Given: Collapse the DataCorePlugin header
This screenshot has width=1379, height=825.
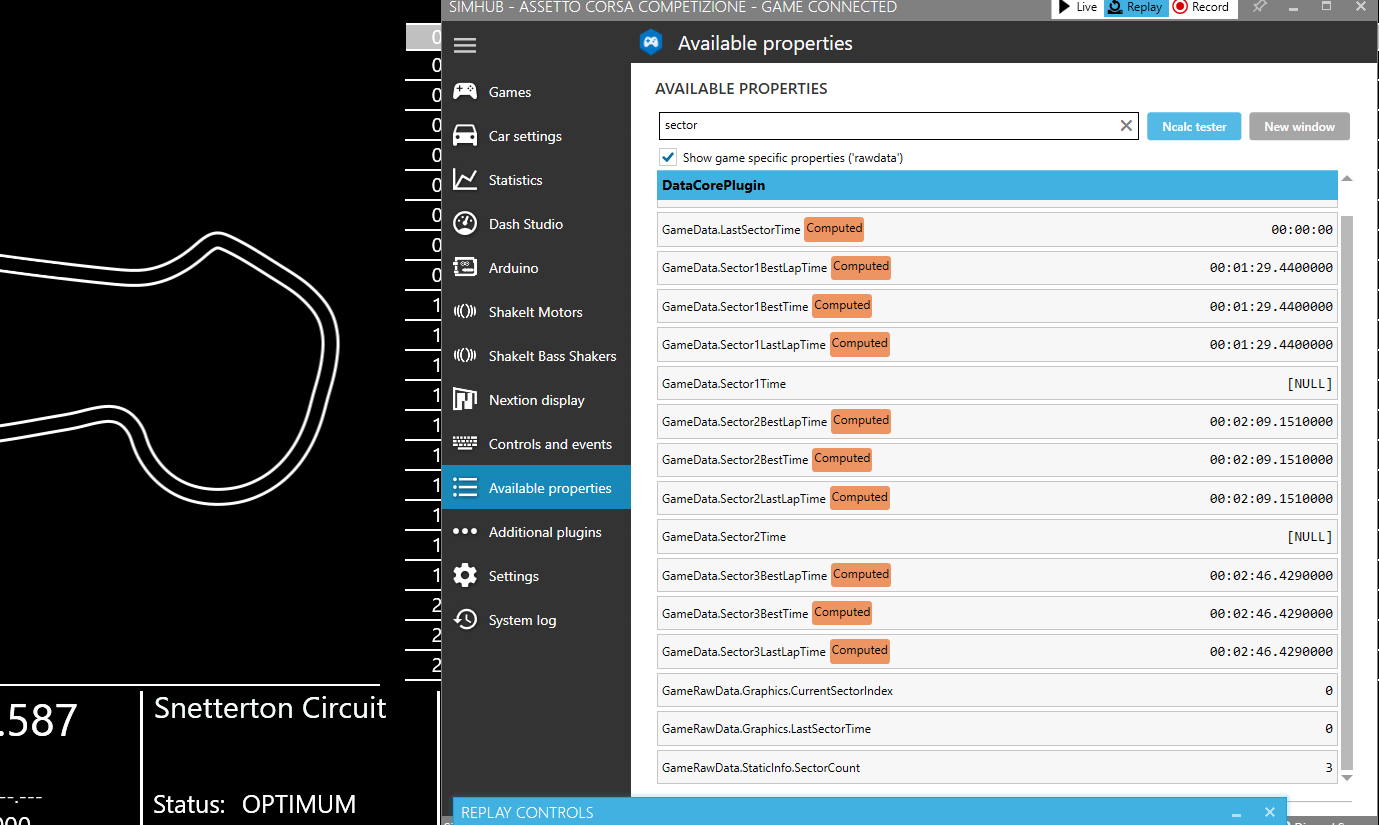Looking at the screenshot, I should pos(997,186).
